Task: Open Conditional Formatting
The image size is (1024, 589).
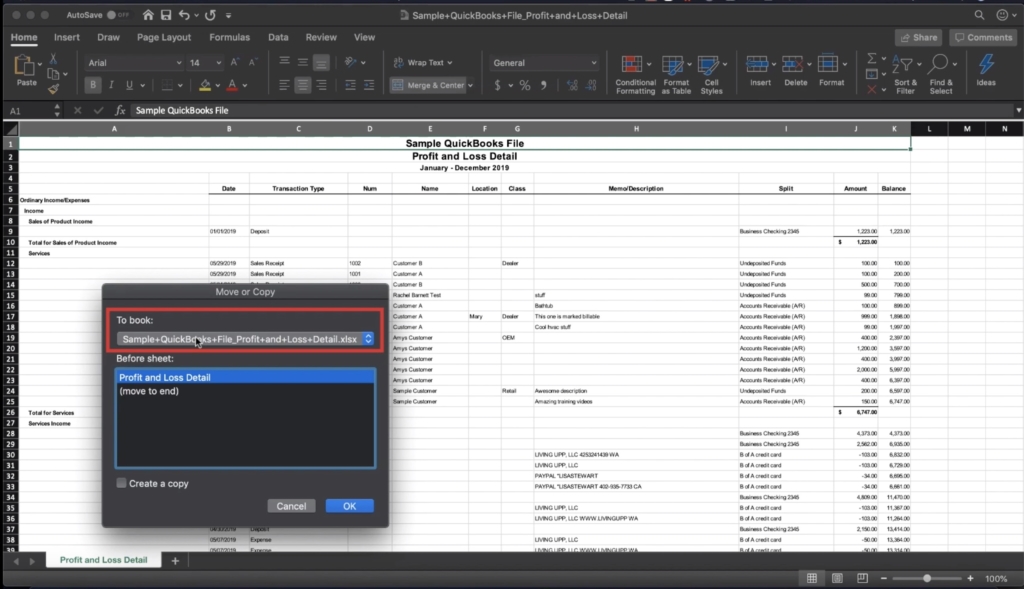Action: click(635, 74)
